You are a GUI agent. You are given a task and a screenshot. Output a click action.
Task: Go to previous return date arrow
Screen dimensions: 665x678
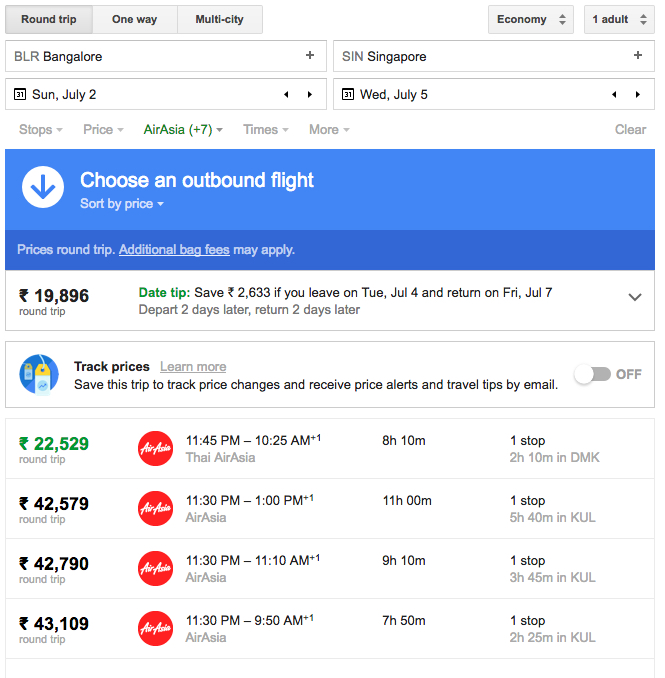(614, 94)
